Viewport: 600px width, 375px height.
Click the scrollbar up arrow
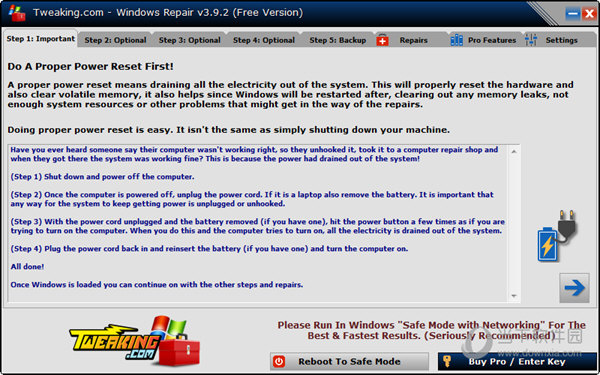(x=514, y=152)
